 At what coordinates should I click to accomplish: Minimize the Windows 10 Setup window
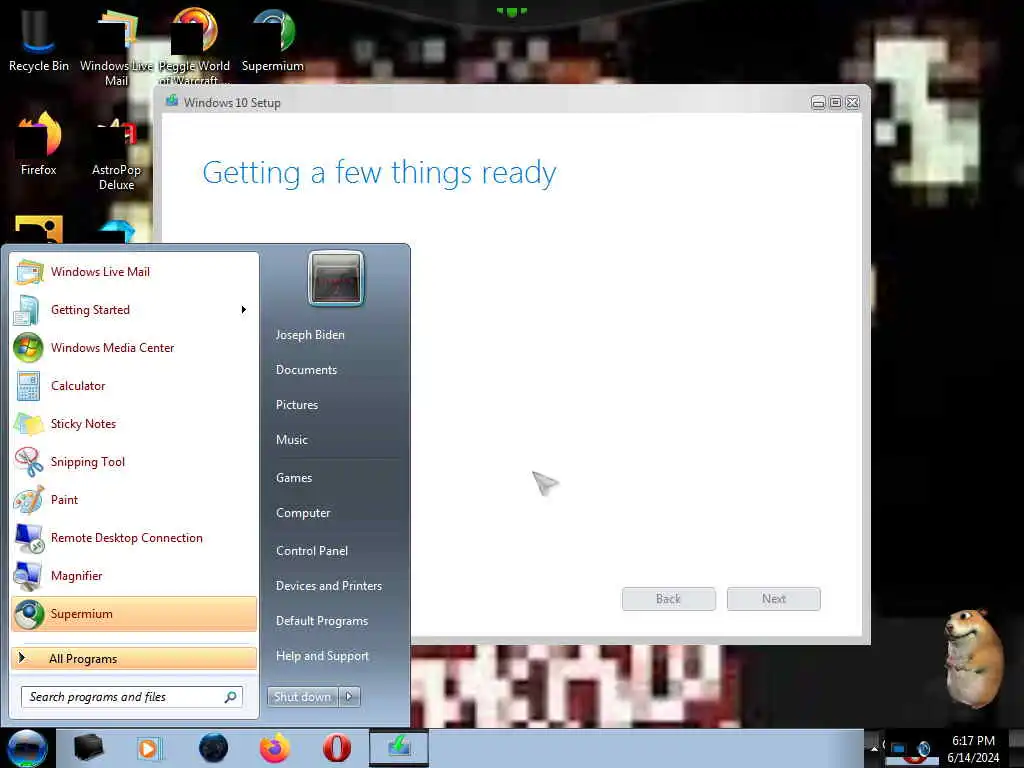pyautogui.click(x=818, y=103)
